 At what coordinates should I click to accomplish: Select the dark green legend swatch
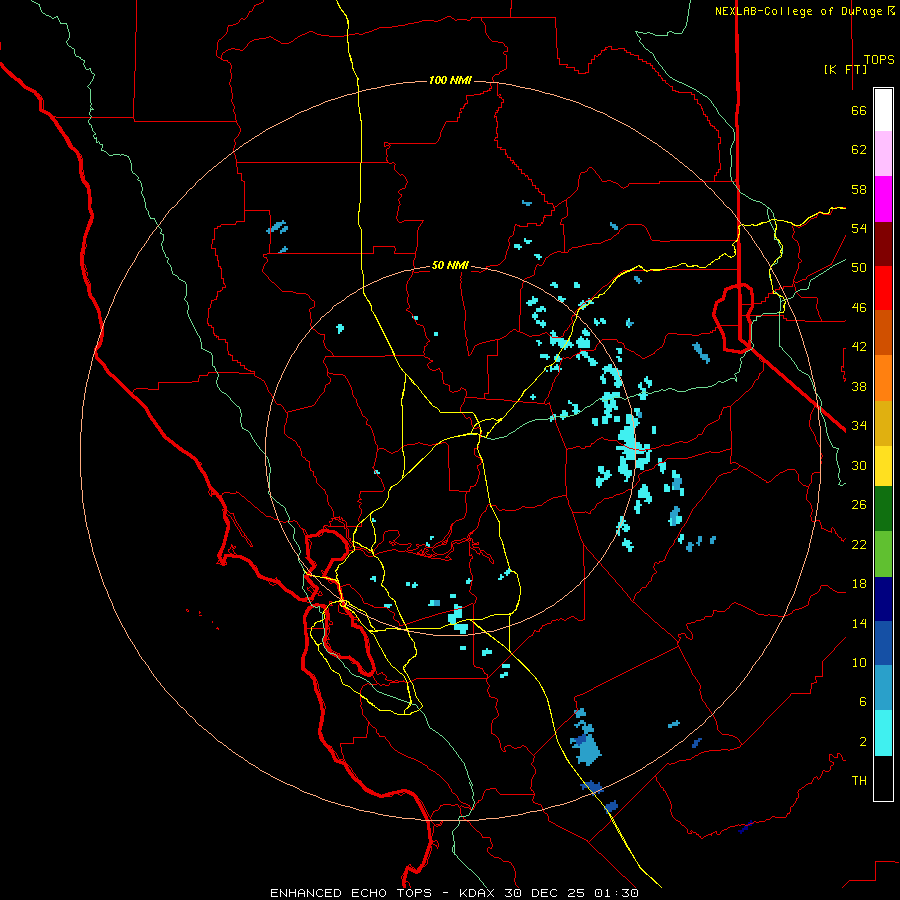(x=883, y=509)
